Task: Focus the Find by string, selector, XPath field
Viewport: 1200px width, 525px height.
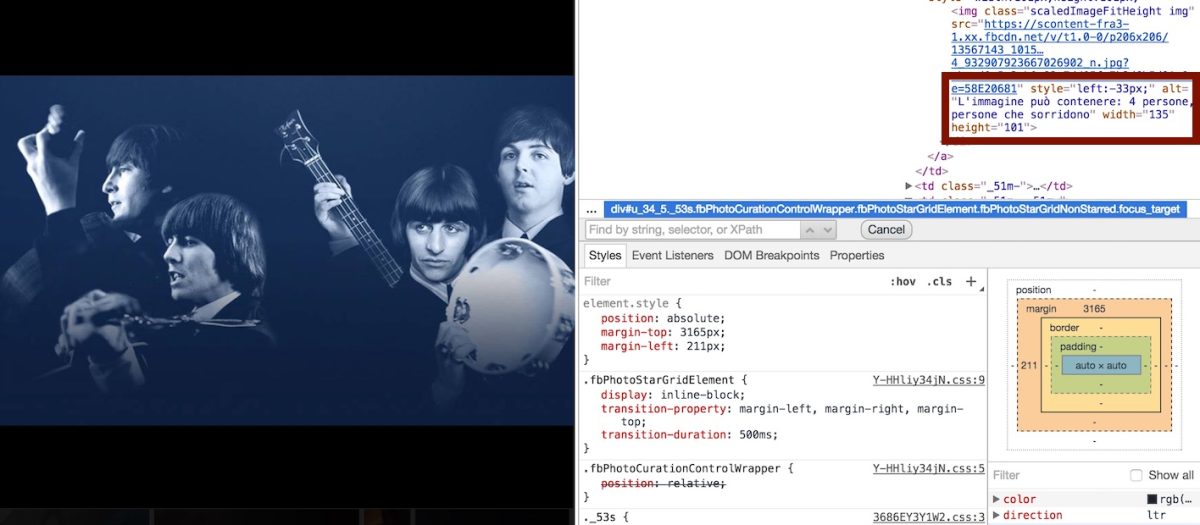Action: click(690, 230)
